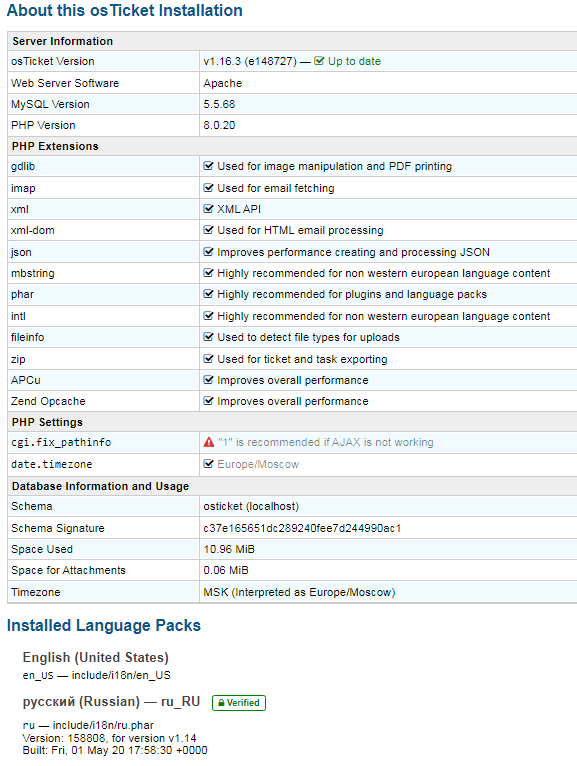Click the cgi.fix_pathinfo setting name
The height and width of the screenshot is (766, 577).
[61, 442]
